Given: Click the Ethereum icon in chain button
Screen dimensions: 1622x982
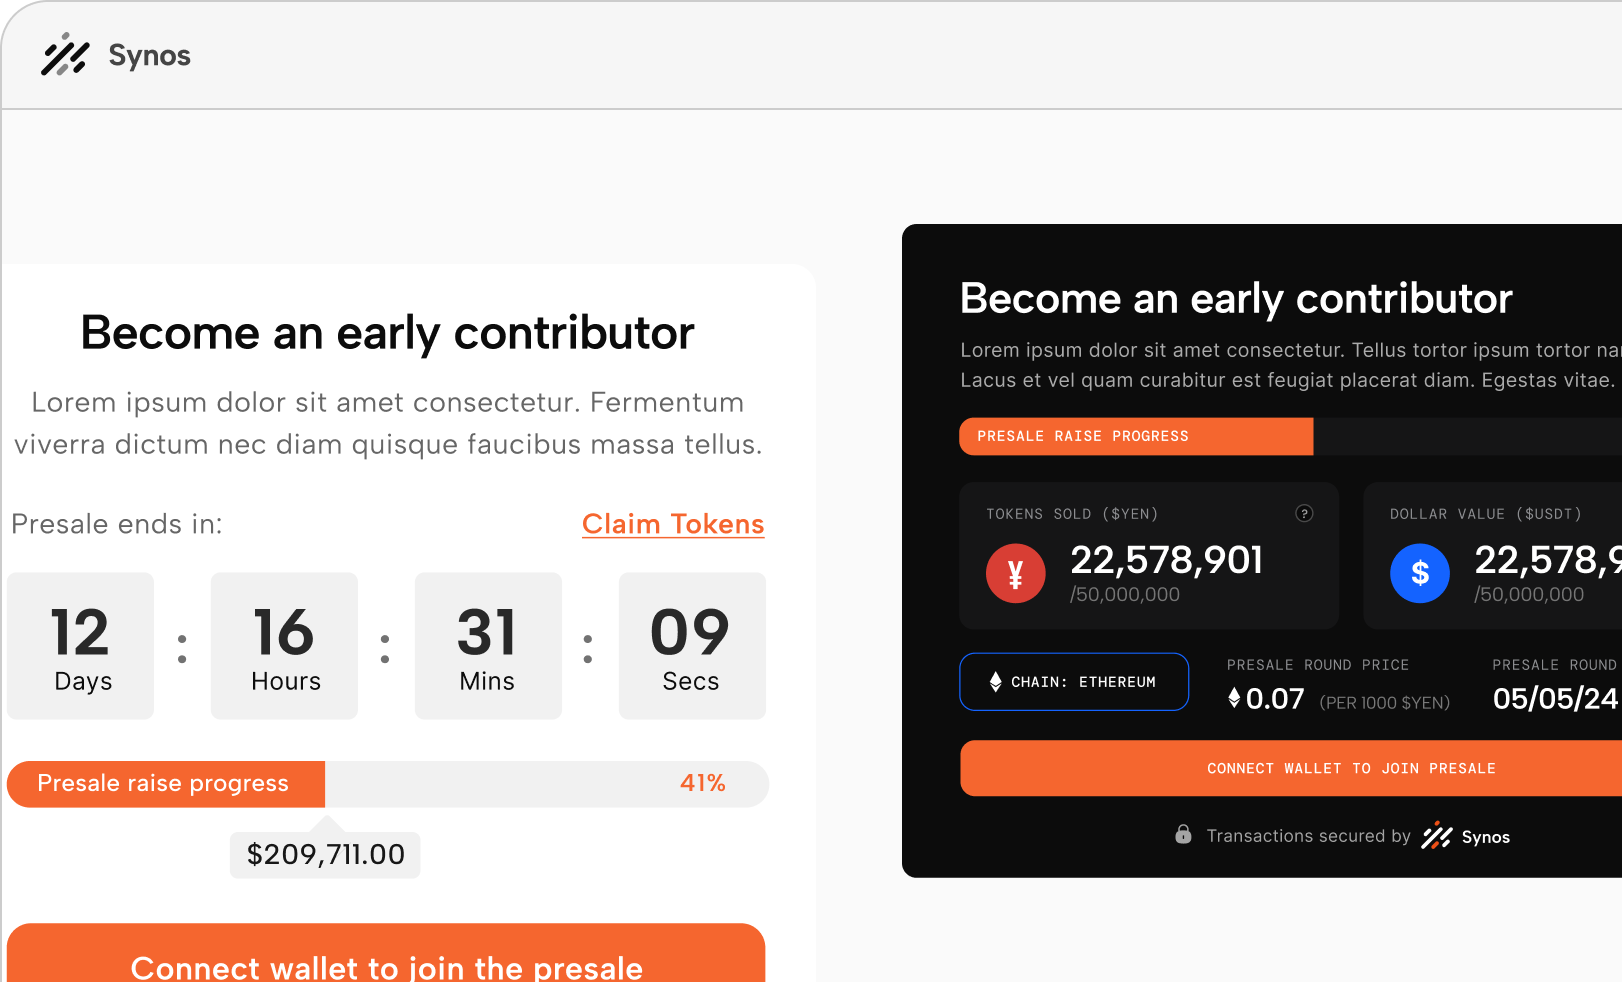Looking at the screenshot, I should click(x=995, y=682).
